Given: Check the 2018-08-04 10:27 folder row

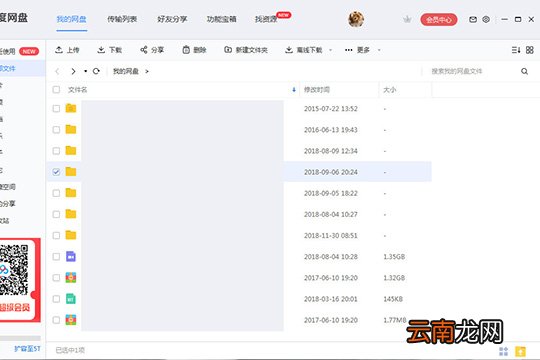Looking at the screenshot, I should click(x=56, y=215).
